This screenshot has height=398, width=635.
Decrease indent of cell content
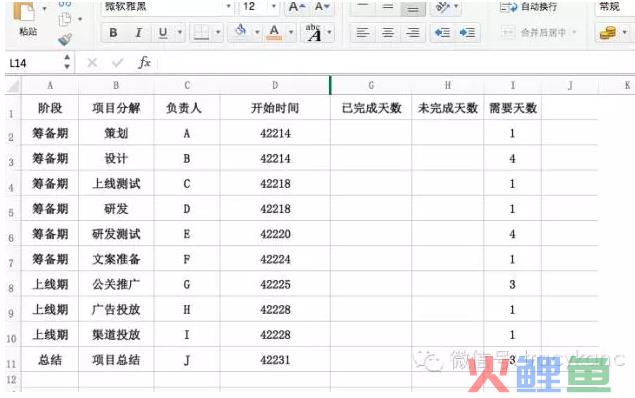[442, 32]
